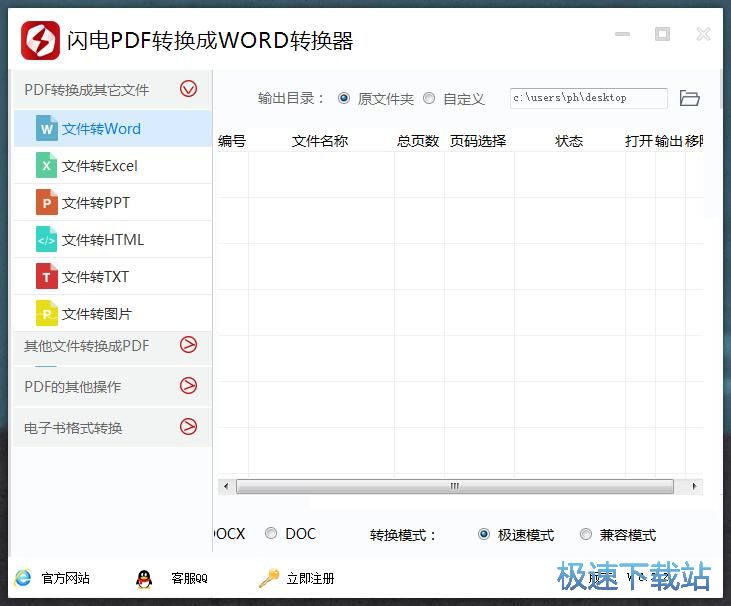This screenshot has width=731, height=606.
Task: Open the 客服QQ contact link
Action: (x=189, y=578)
